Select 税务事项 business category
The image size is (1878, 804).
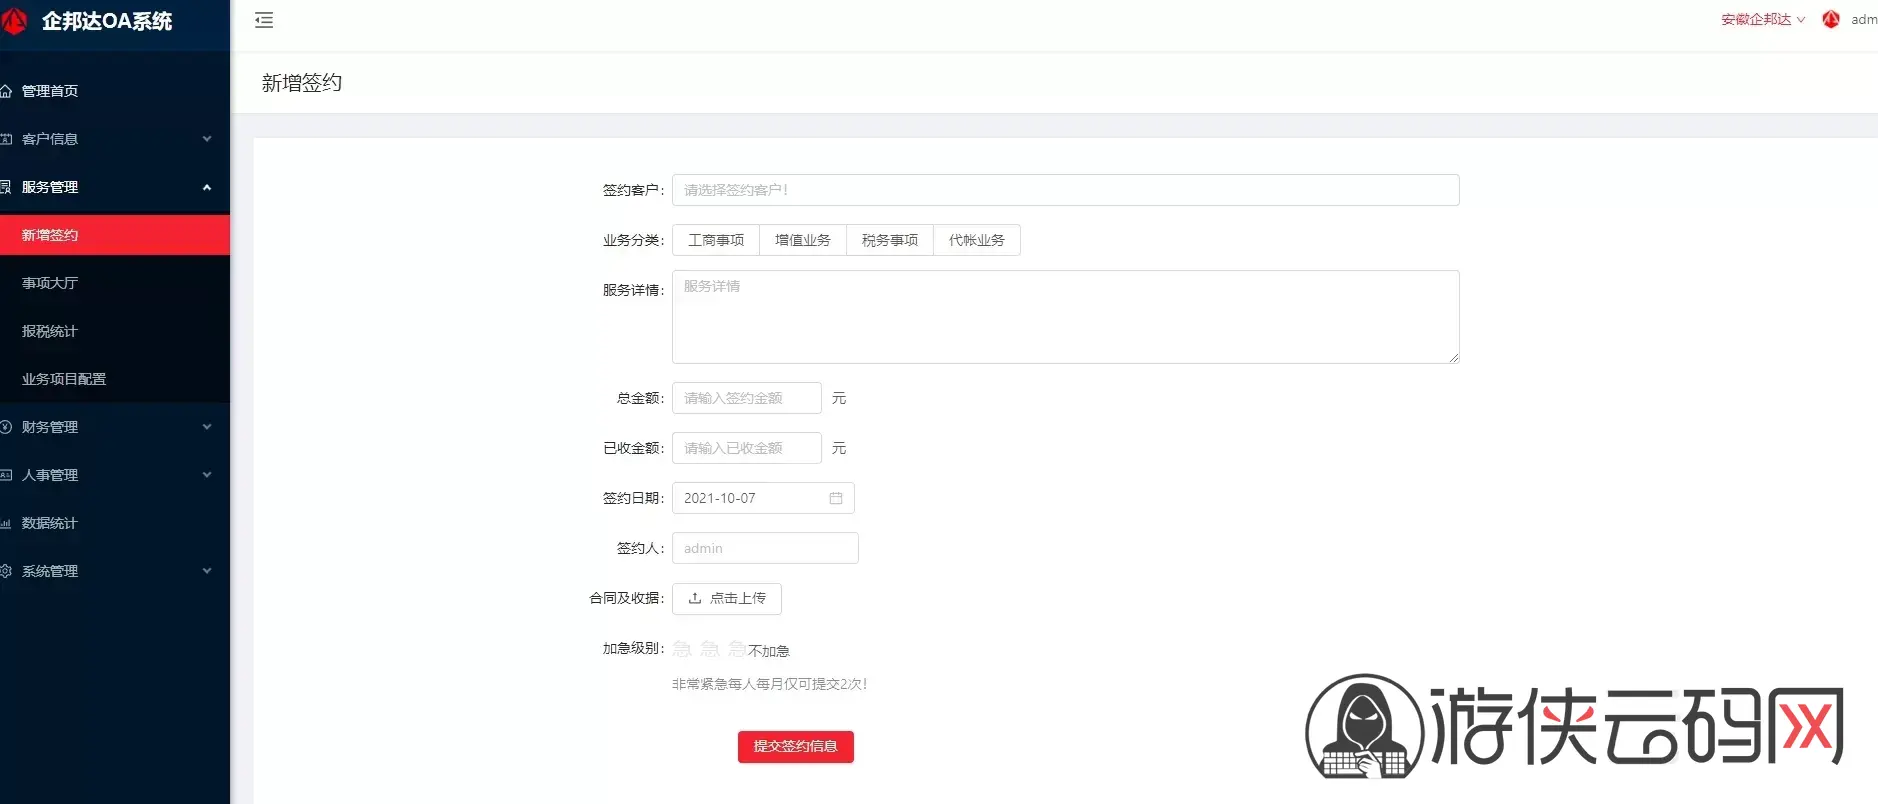(890, 240)
